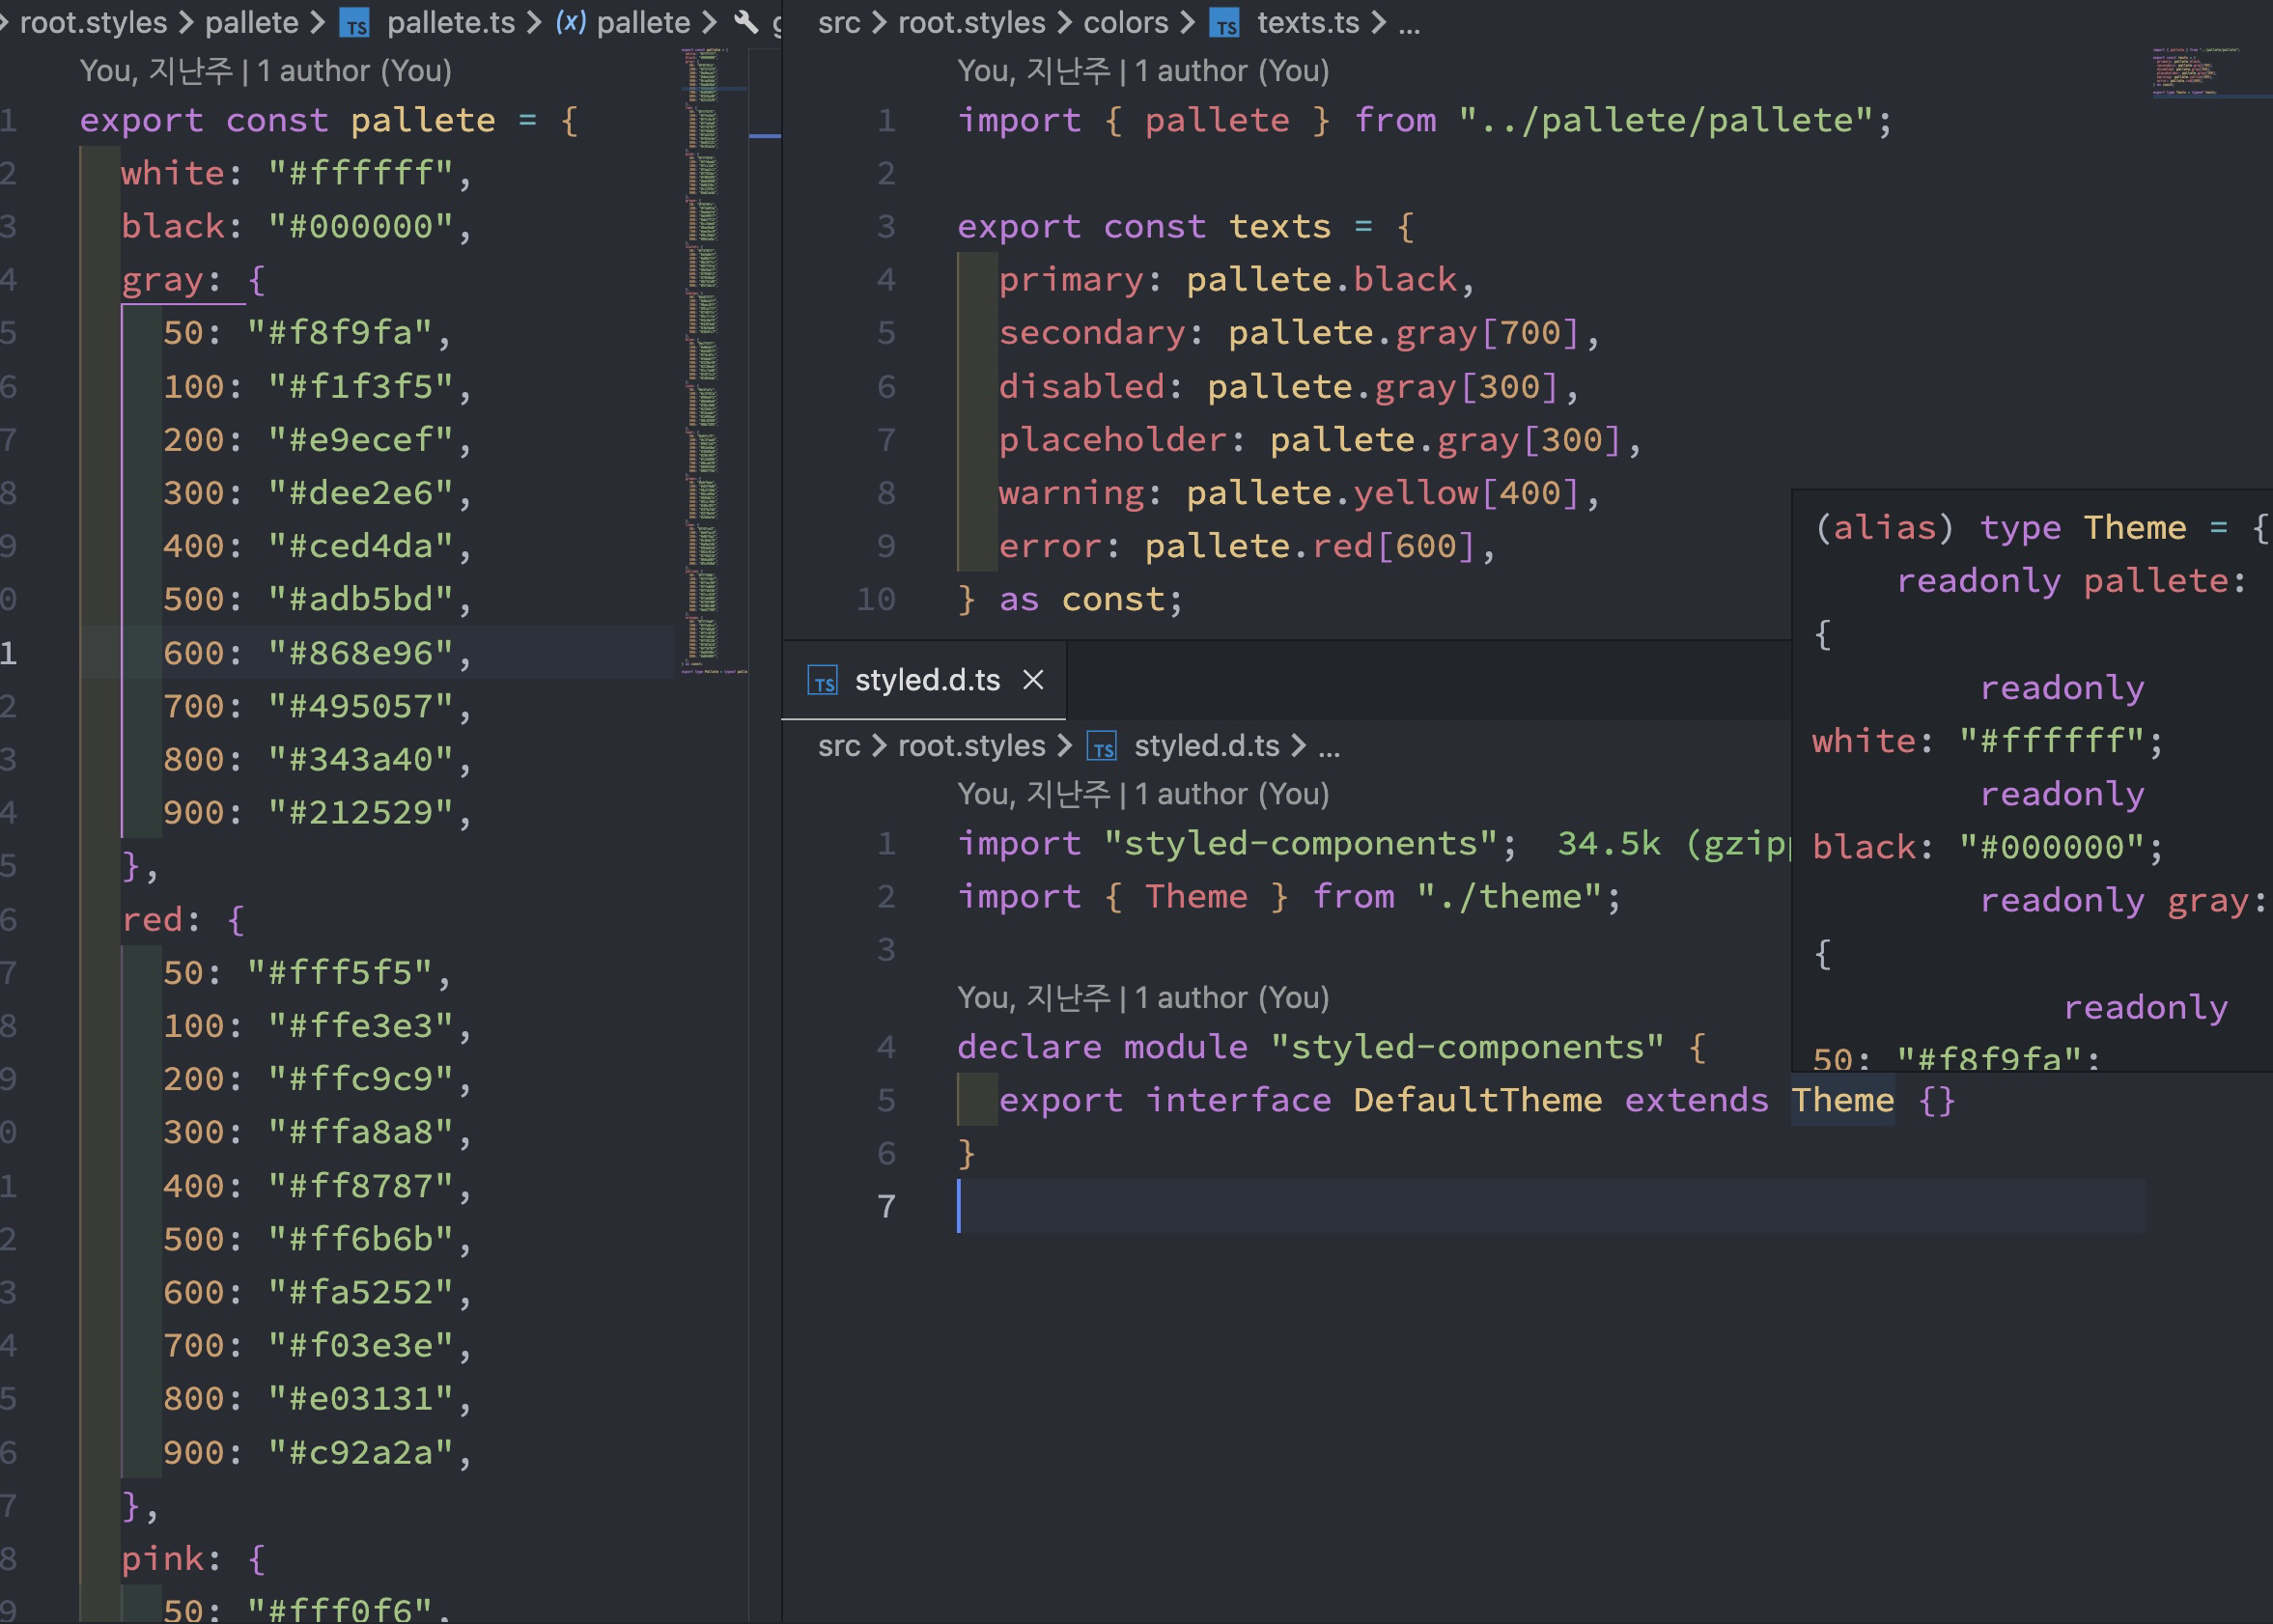Click the TS icon beside texts.ts breadcrumb
The image size is (2273, 1624).
1224,23
